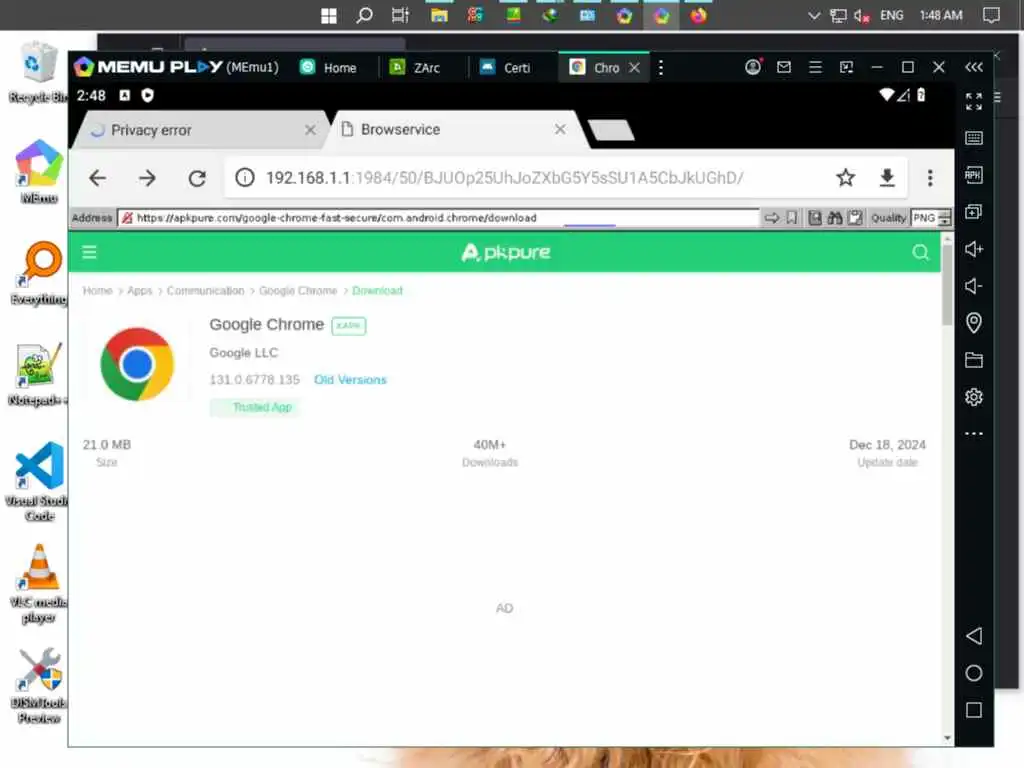This screenshot has height=768, width=1024.
Task: Tap the Android home circle button
Action: tap(974, 673)
